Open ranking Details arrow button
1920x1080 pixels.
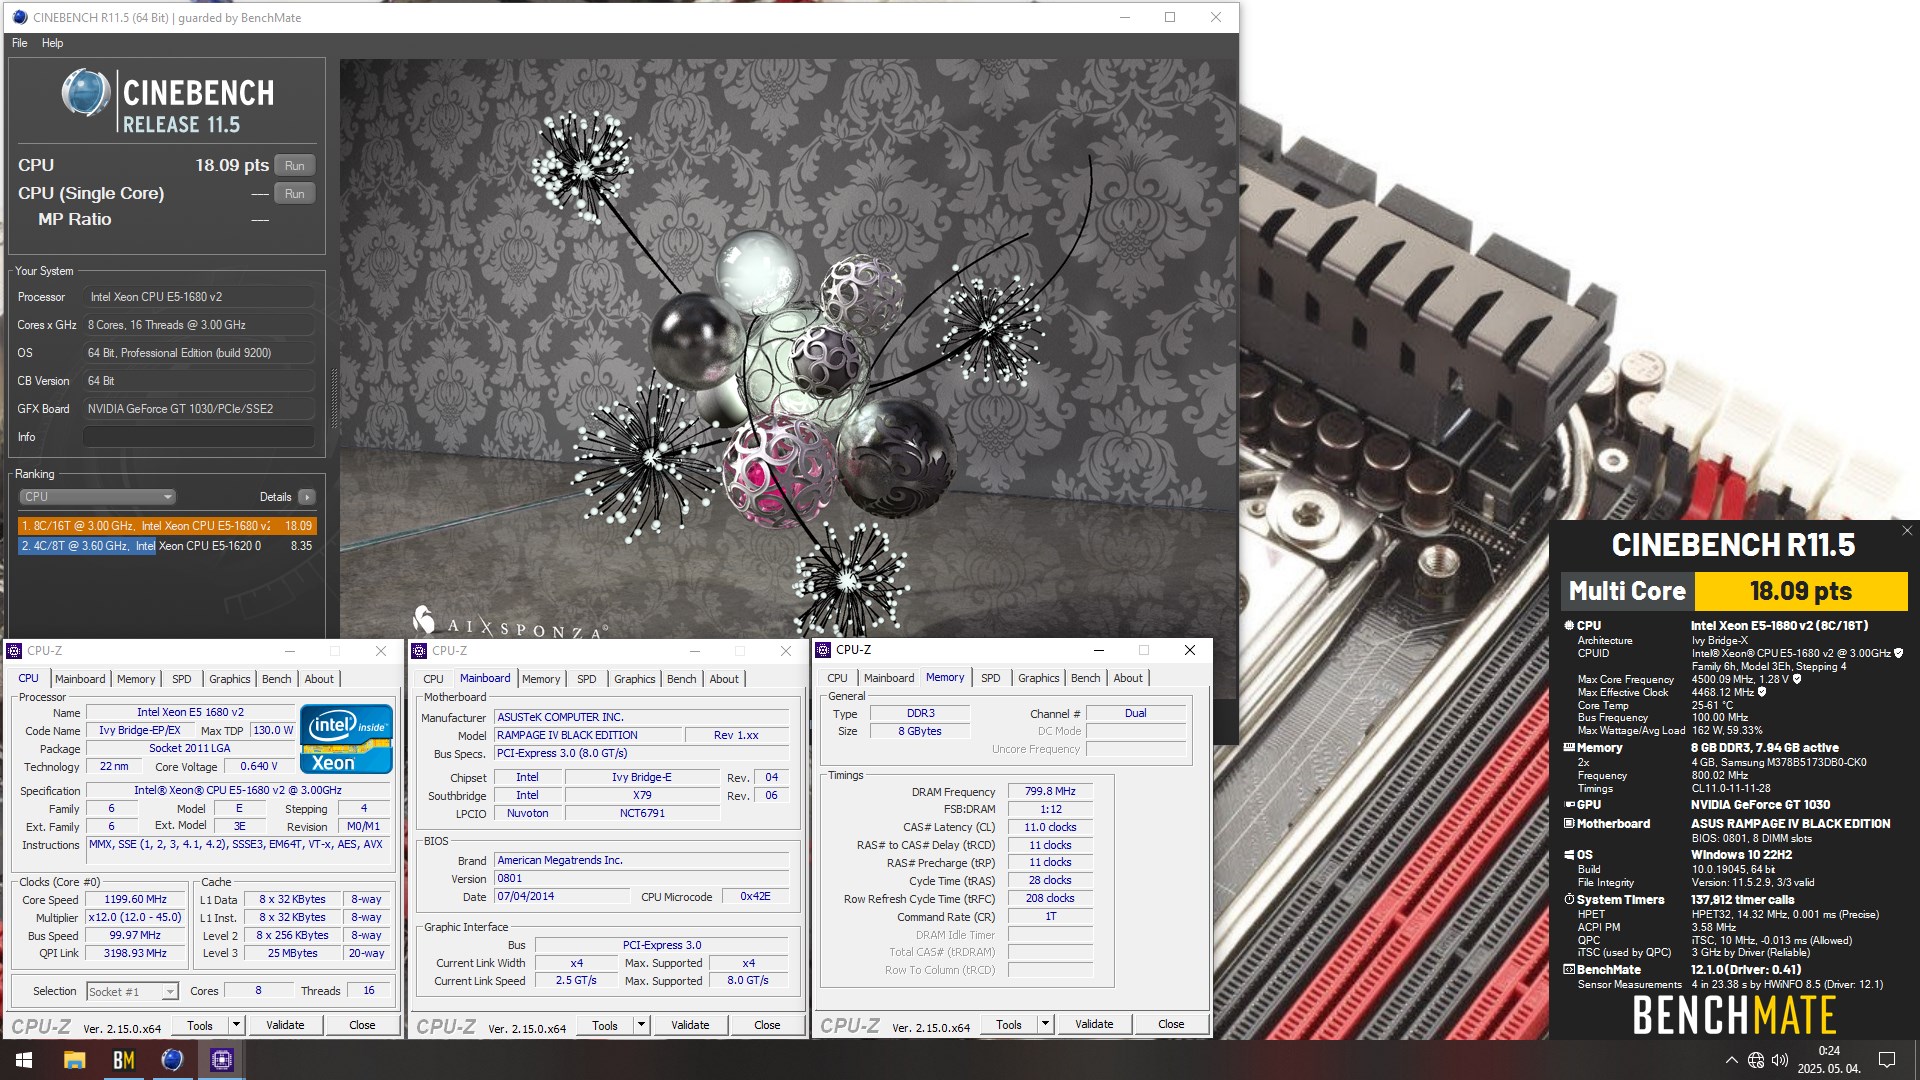click(x=307, y=497)
